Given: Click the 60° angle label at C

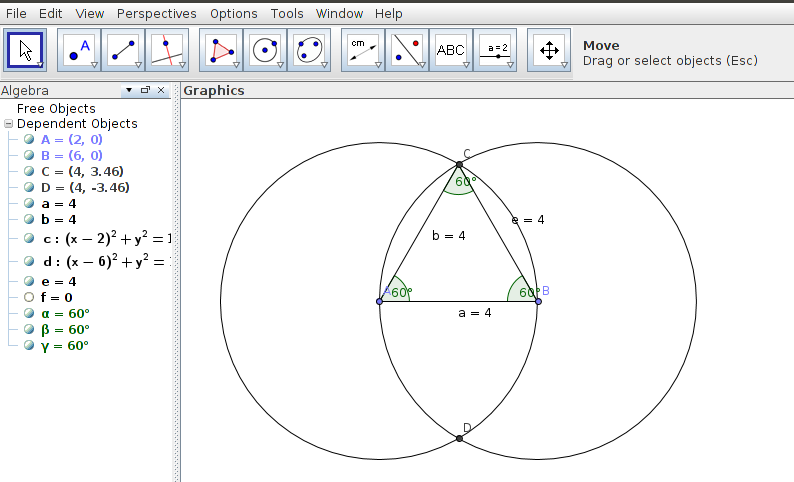Looking at the screenshot, I should click(x=466, y=181).
